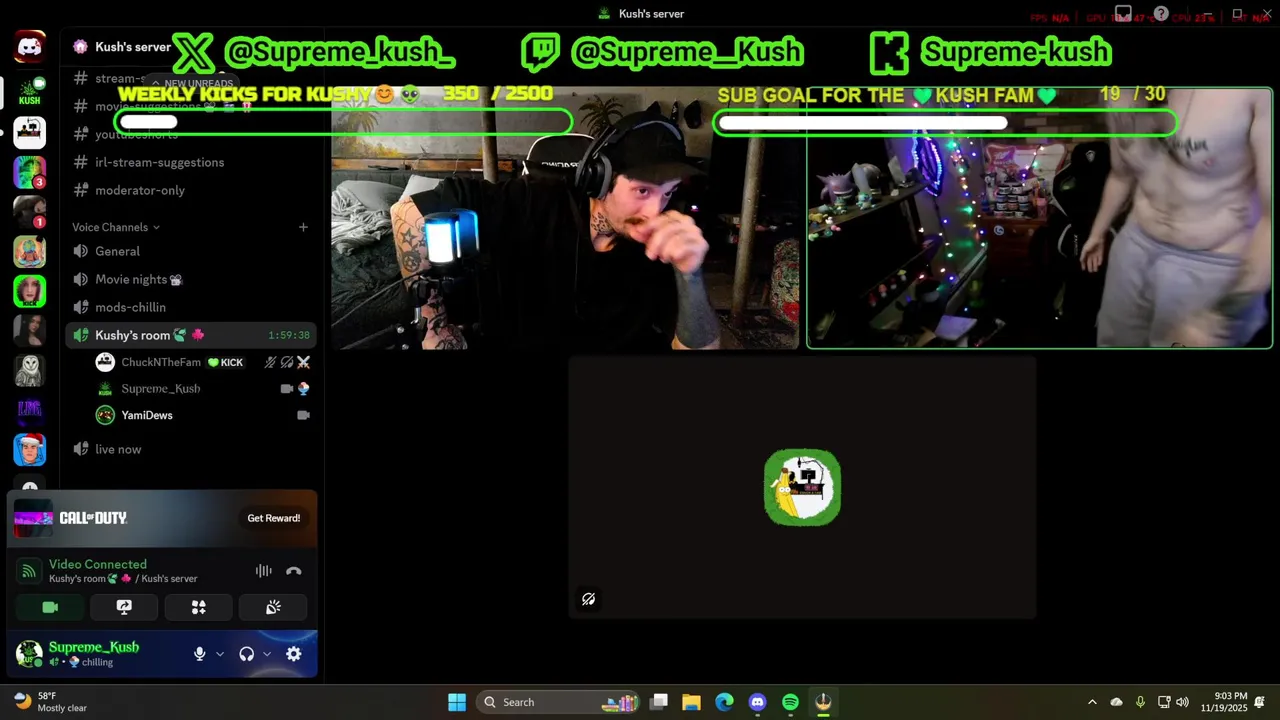Jump to NEW UNREADS indicator
This screenshot has width=1280, height=720.
point(193,84)
